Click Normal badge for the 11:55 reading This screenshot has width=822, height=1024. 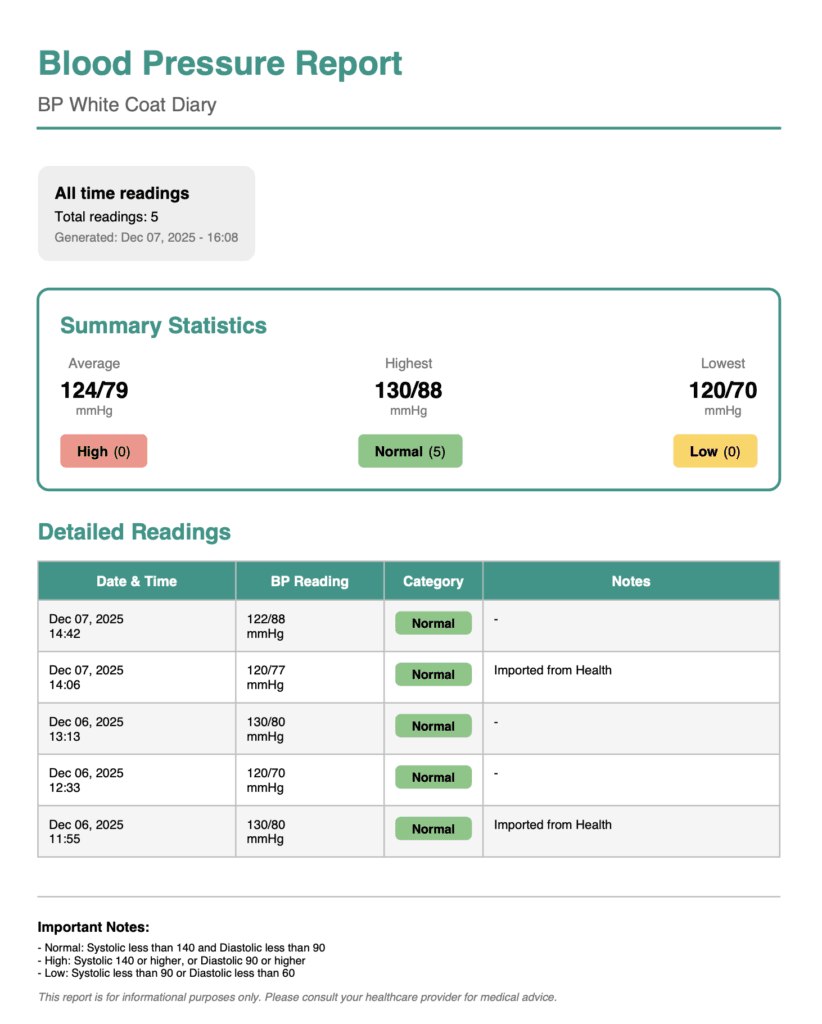(x=433, y=829)
